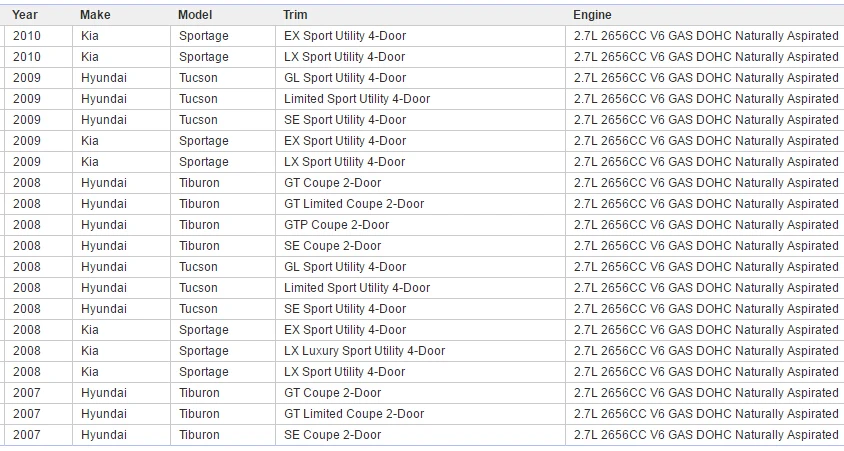The width and height of the screenshot is (844, 451).
Task: Click the 2009 Tucson GL Sport Utility trim
Action: point(420,78)
